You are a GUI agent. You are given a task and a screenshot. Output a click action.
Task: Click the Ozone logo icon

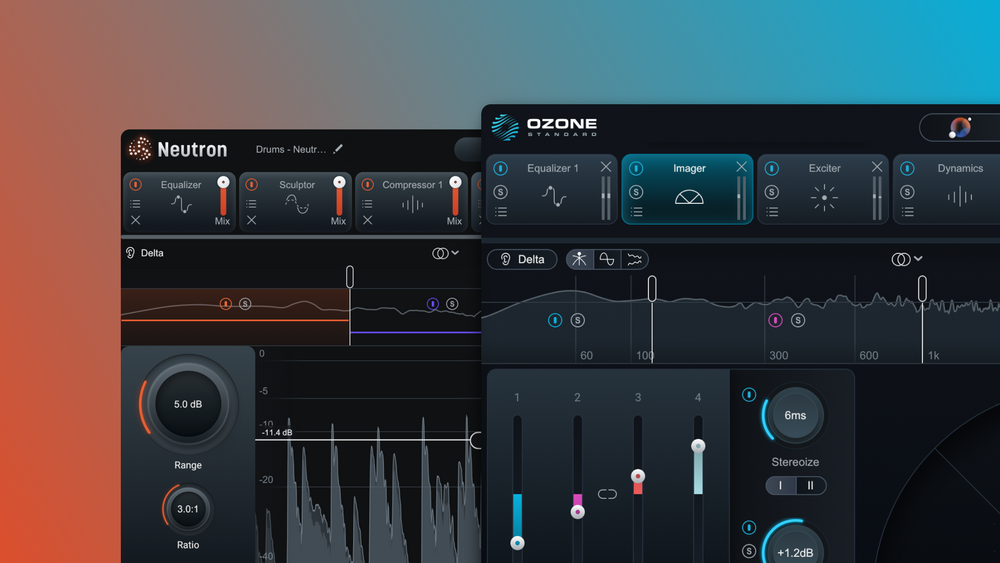[505, 127]
